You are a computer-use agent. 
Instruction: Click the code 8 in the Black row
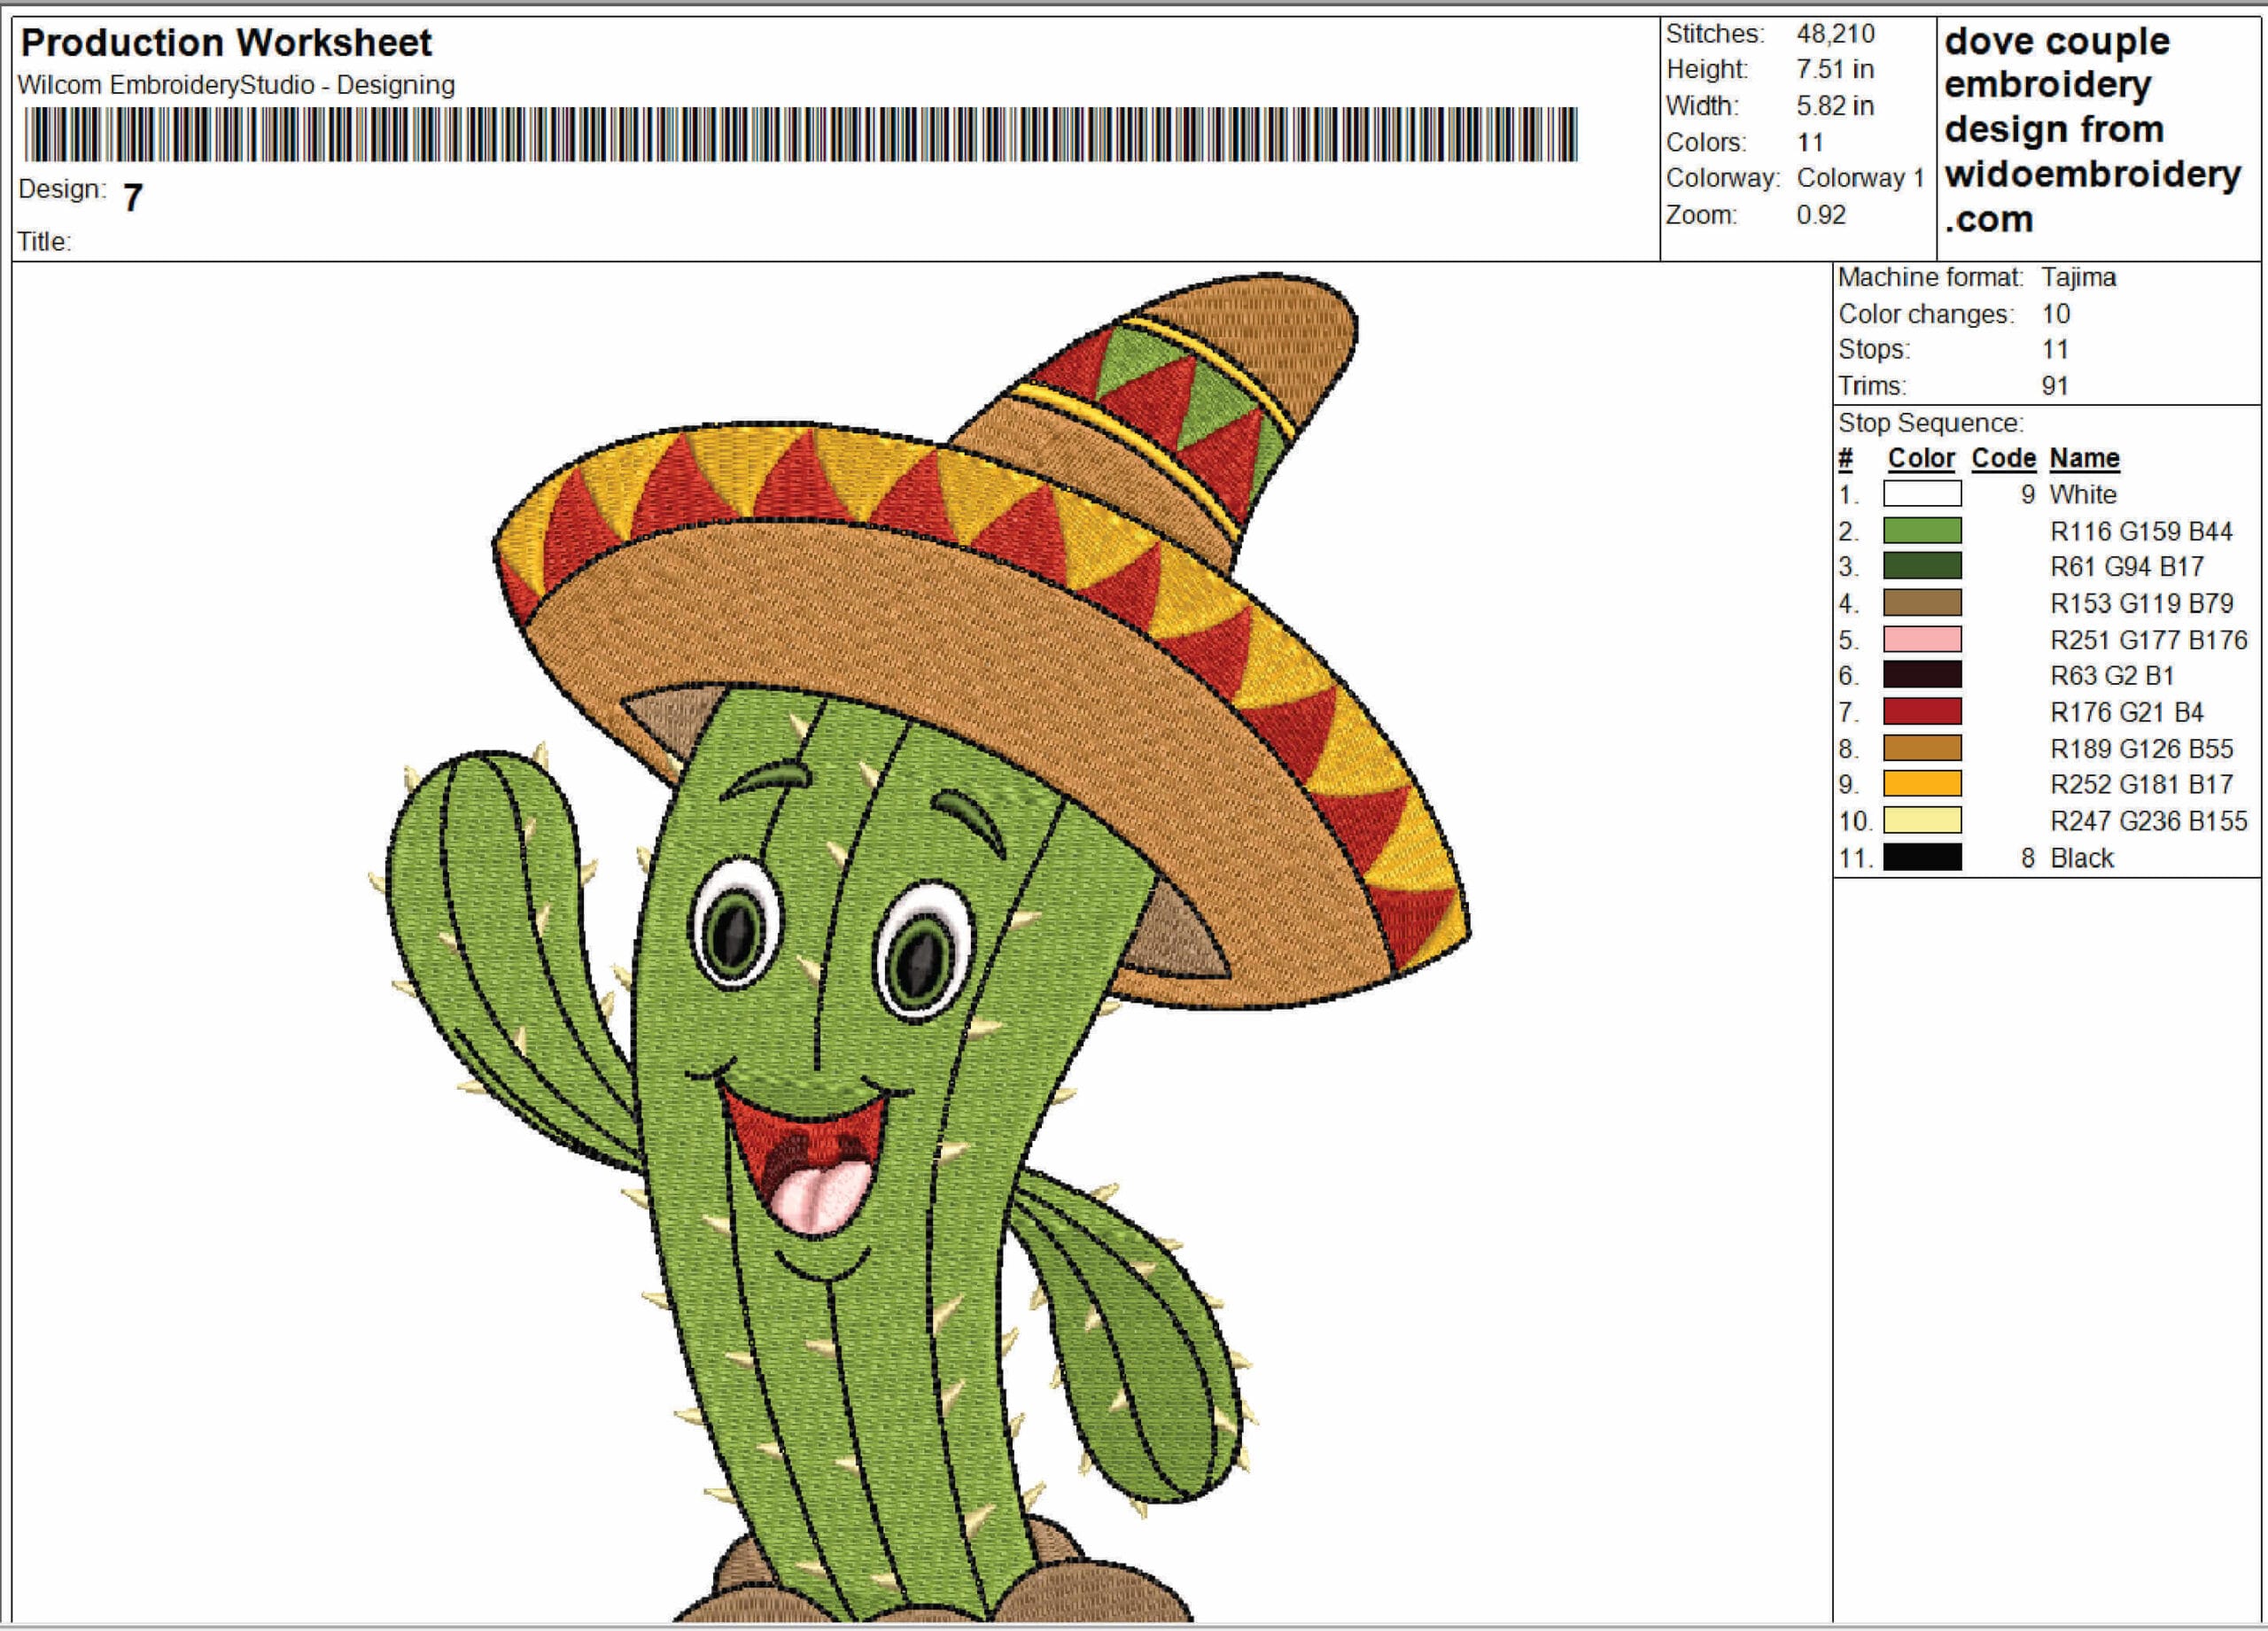pyautogui.click(x=2027, y=858)
